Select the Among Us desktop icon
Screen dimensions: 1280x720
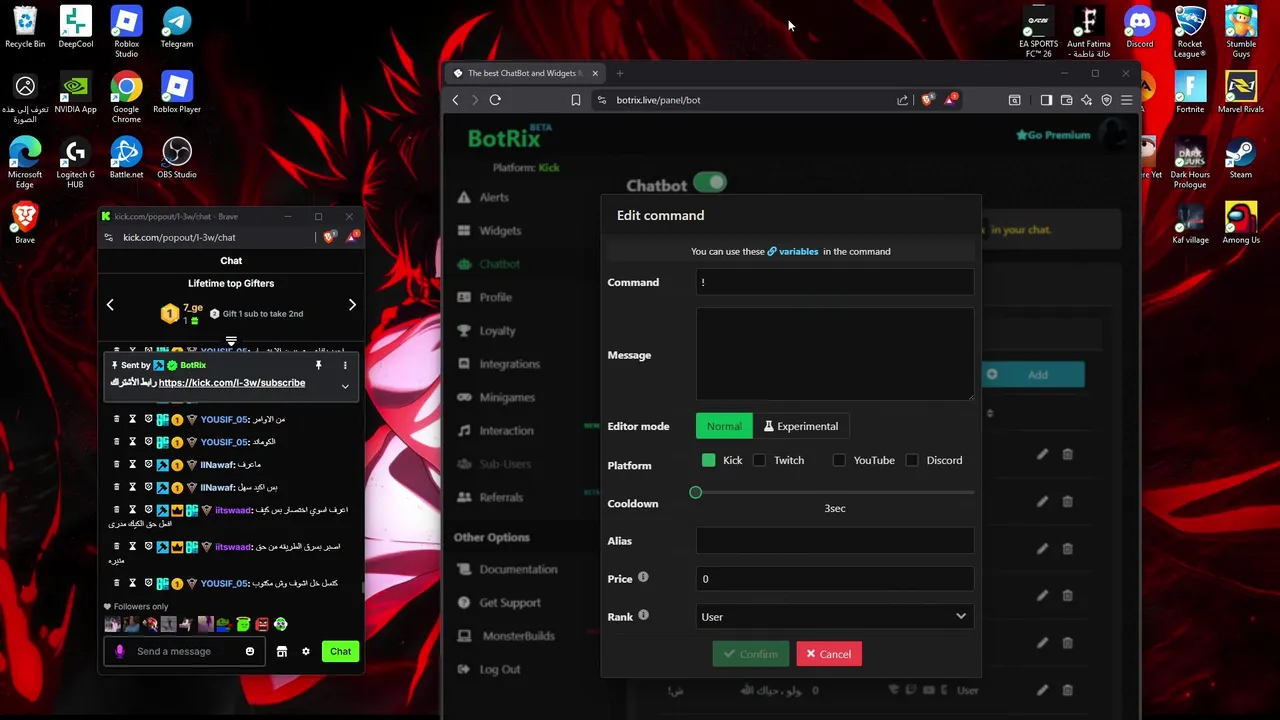click(1241, 223)
